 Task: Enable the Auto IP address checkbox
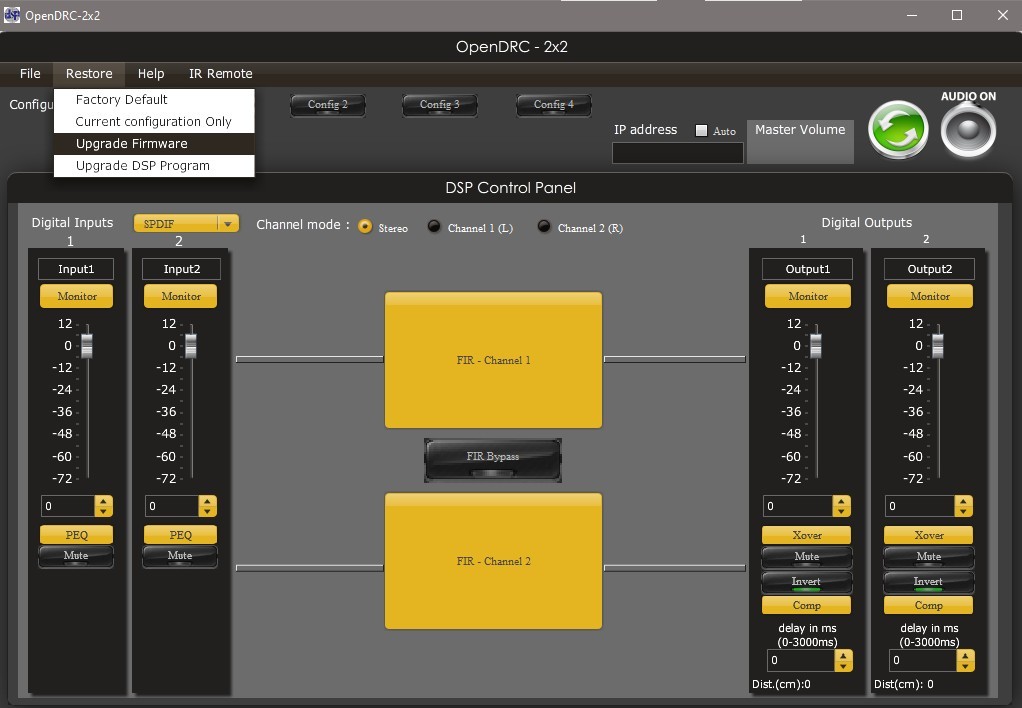[701, 130]
